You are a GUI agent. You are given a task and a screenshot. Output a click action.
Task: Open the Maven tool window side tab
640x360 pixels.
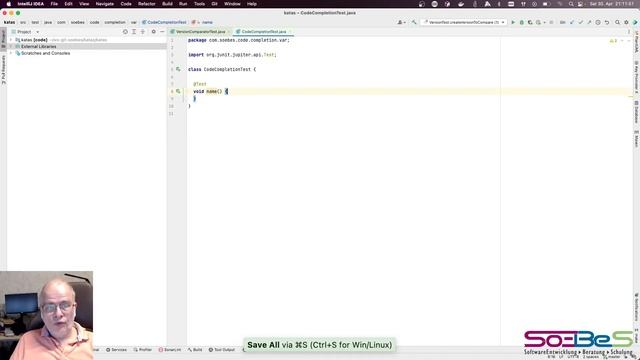point(636,139)
